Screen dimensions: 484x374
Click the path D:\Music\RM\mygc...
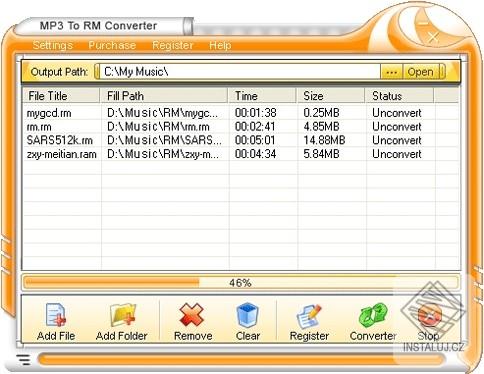162,113
